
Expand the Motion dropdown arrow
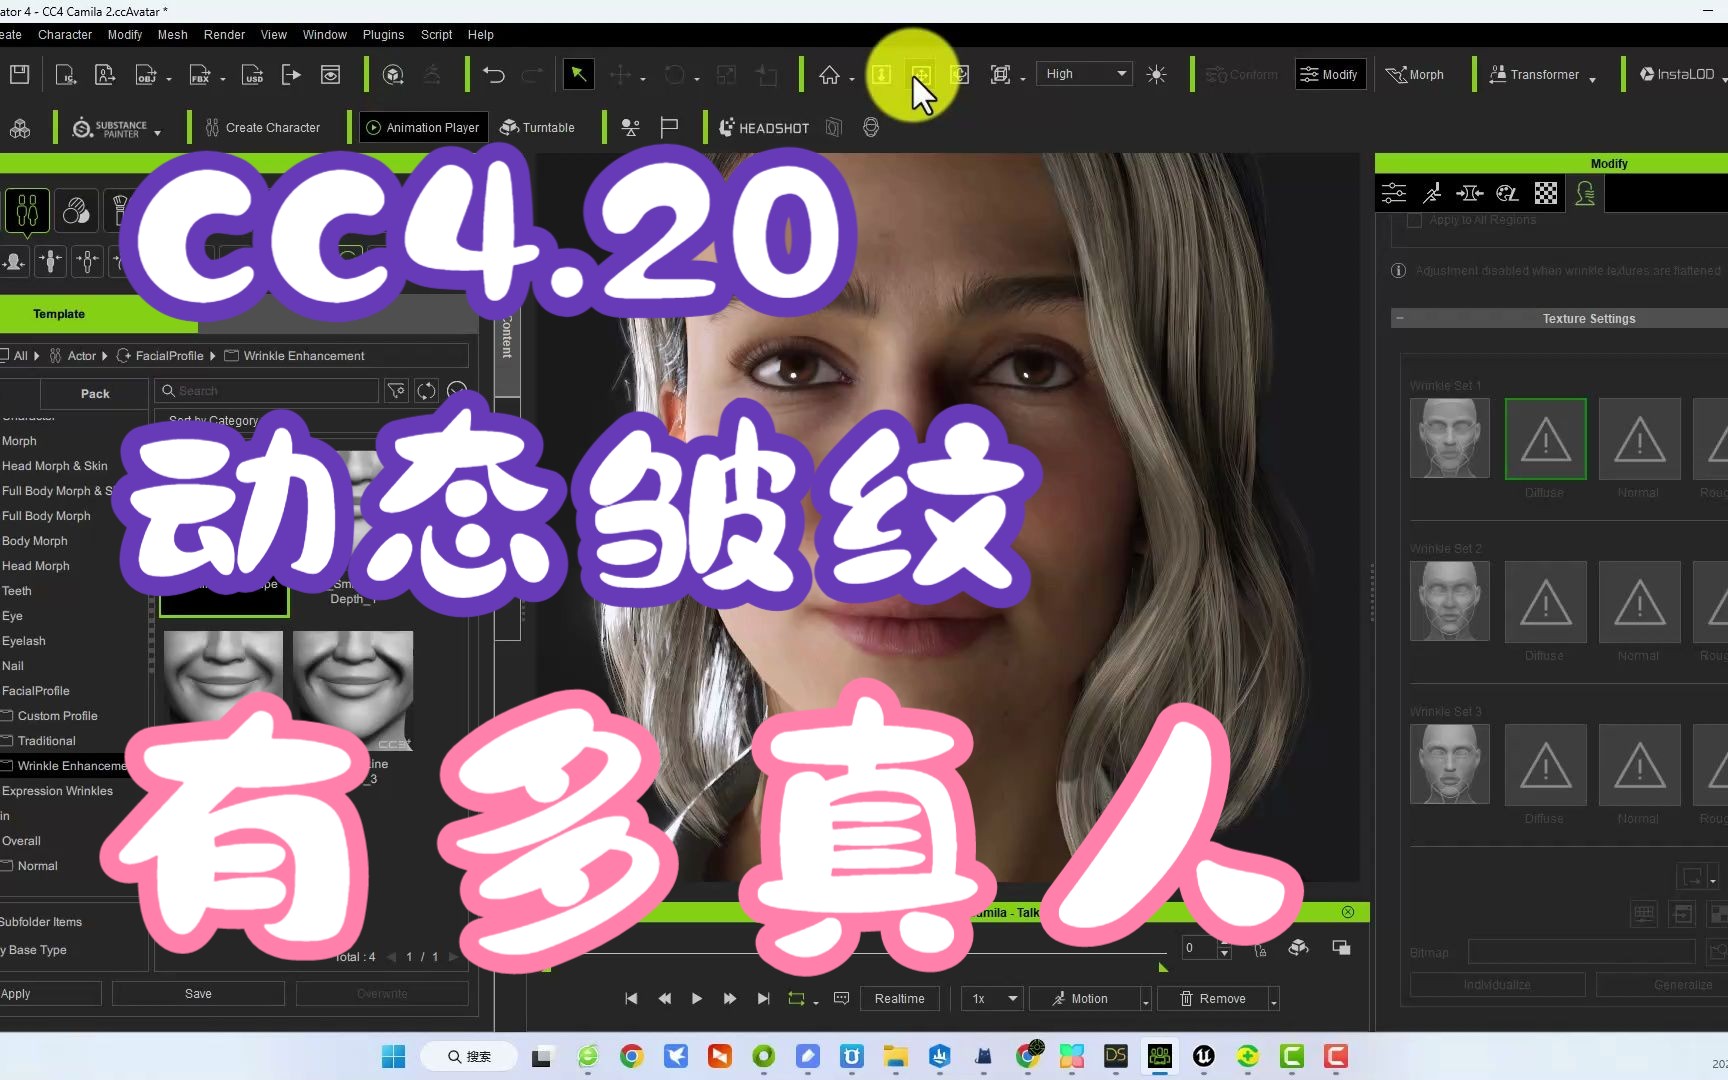click(x=1146, y=1001)
